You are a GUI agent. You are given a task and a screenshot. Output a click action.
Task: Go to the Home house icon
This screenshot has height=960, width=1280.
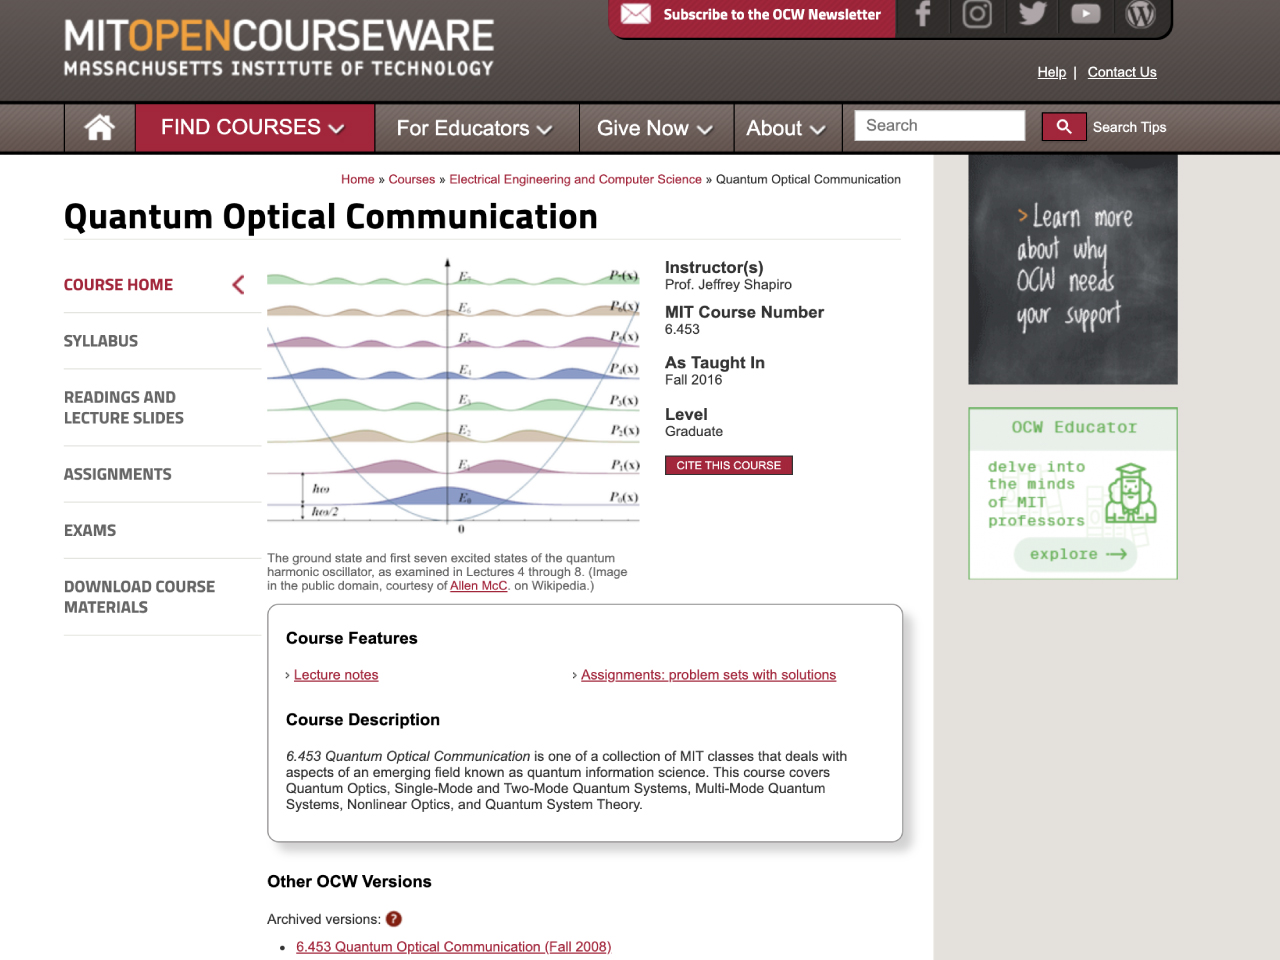point(100,128)
